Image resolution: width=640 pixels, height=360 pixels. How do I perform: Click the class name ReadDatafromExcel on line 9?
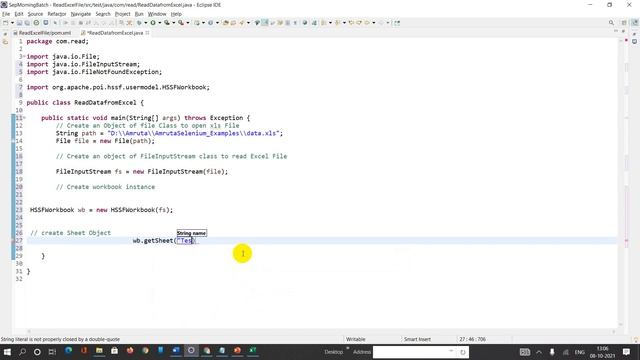[x=105, y=102]
